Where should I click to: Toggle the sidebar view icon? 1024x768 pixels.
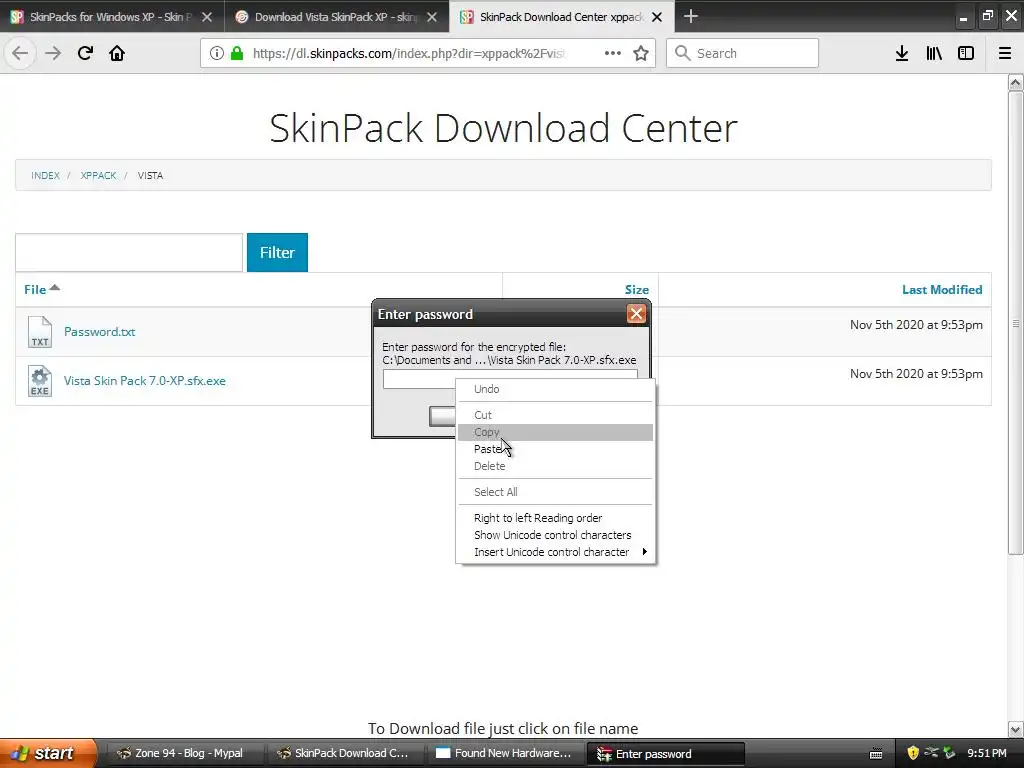[x=966, y=53]
